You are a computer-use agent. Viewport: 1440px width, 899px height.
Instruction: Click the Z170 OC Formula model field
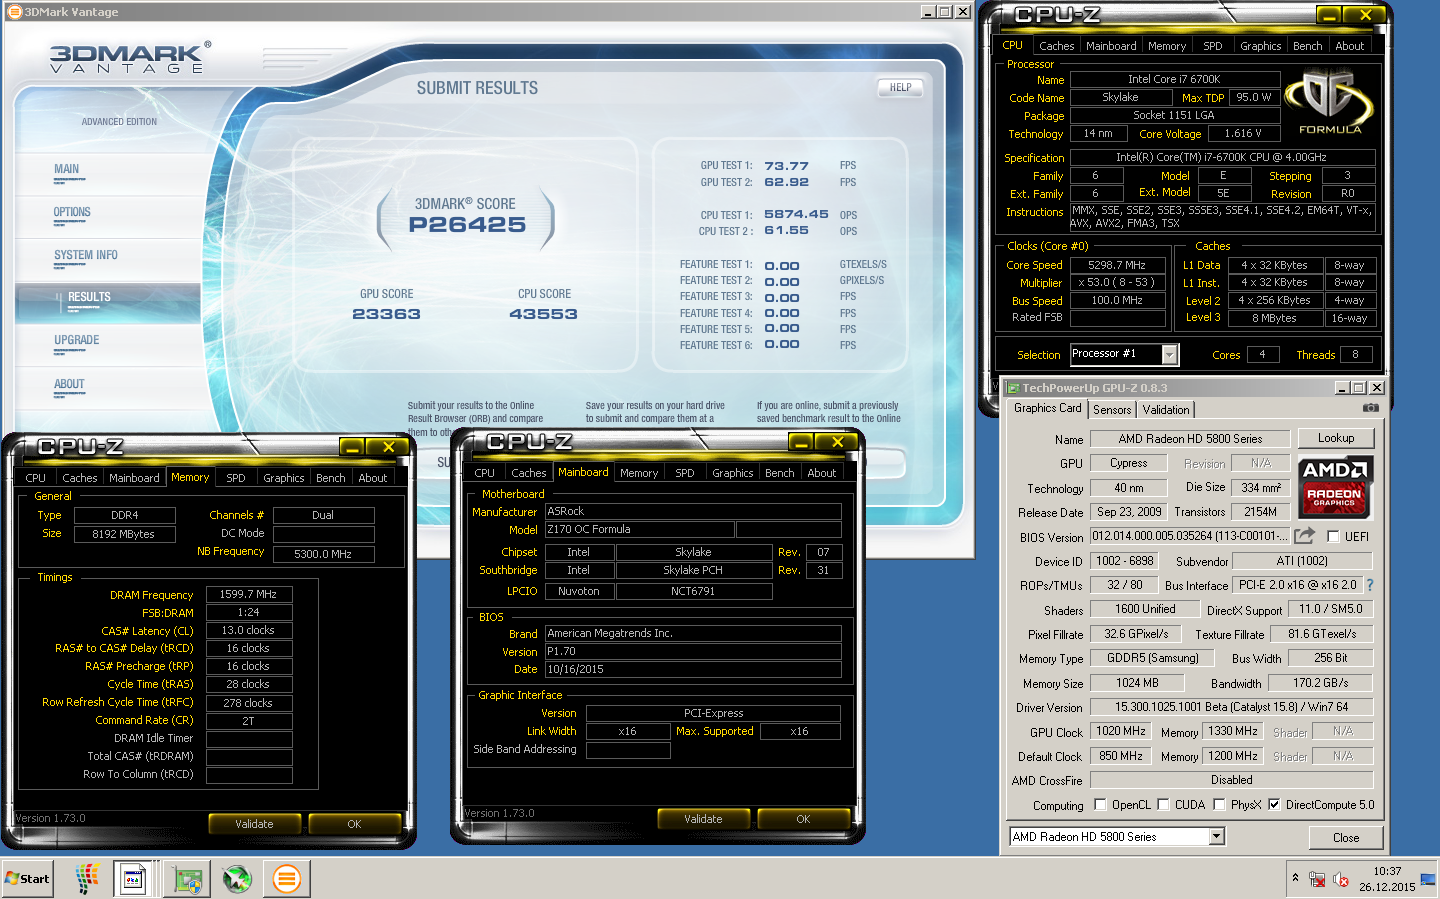[x=640, y=529]
